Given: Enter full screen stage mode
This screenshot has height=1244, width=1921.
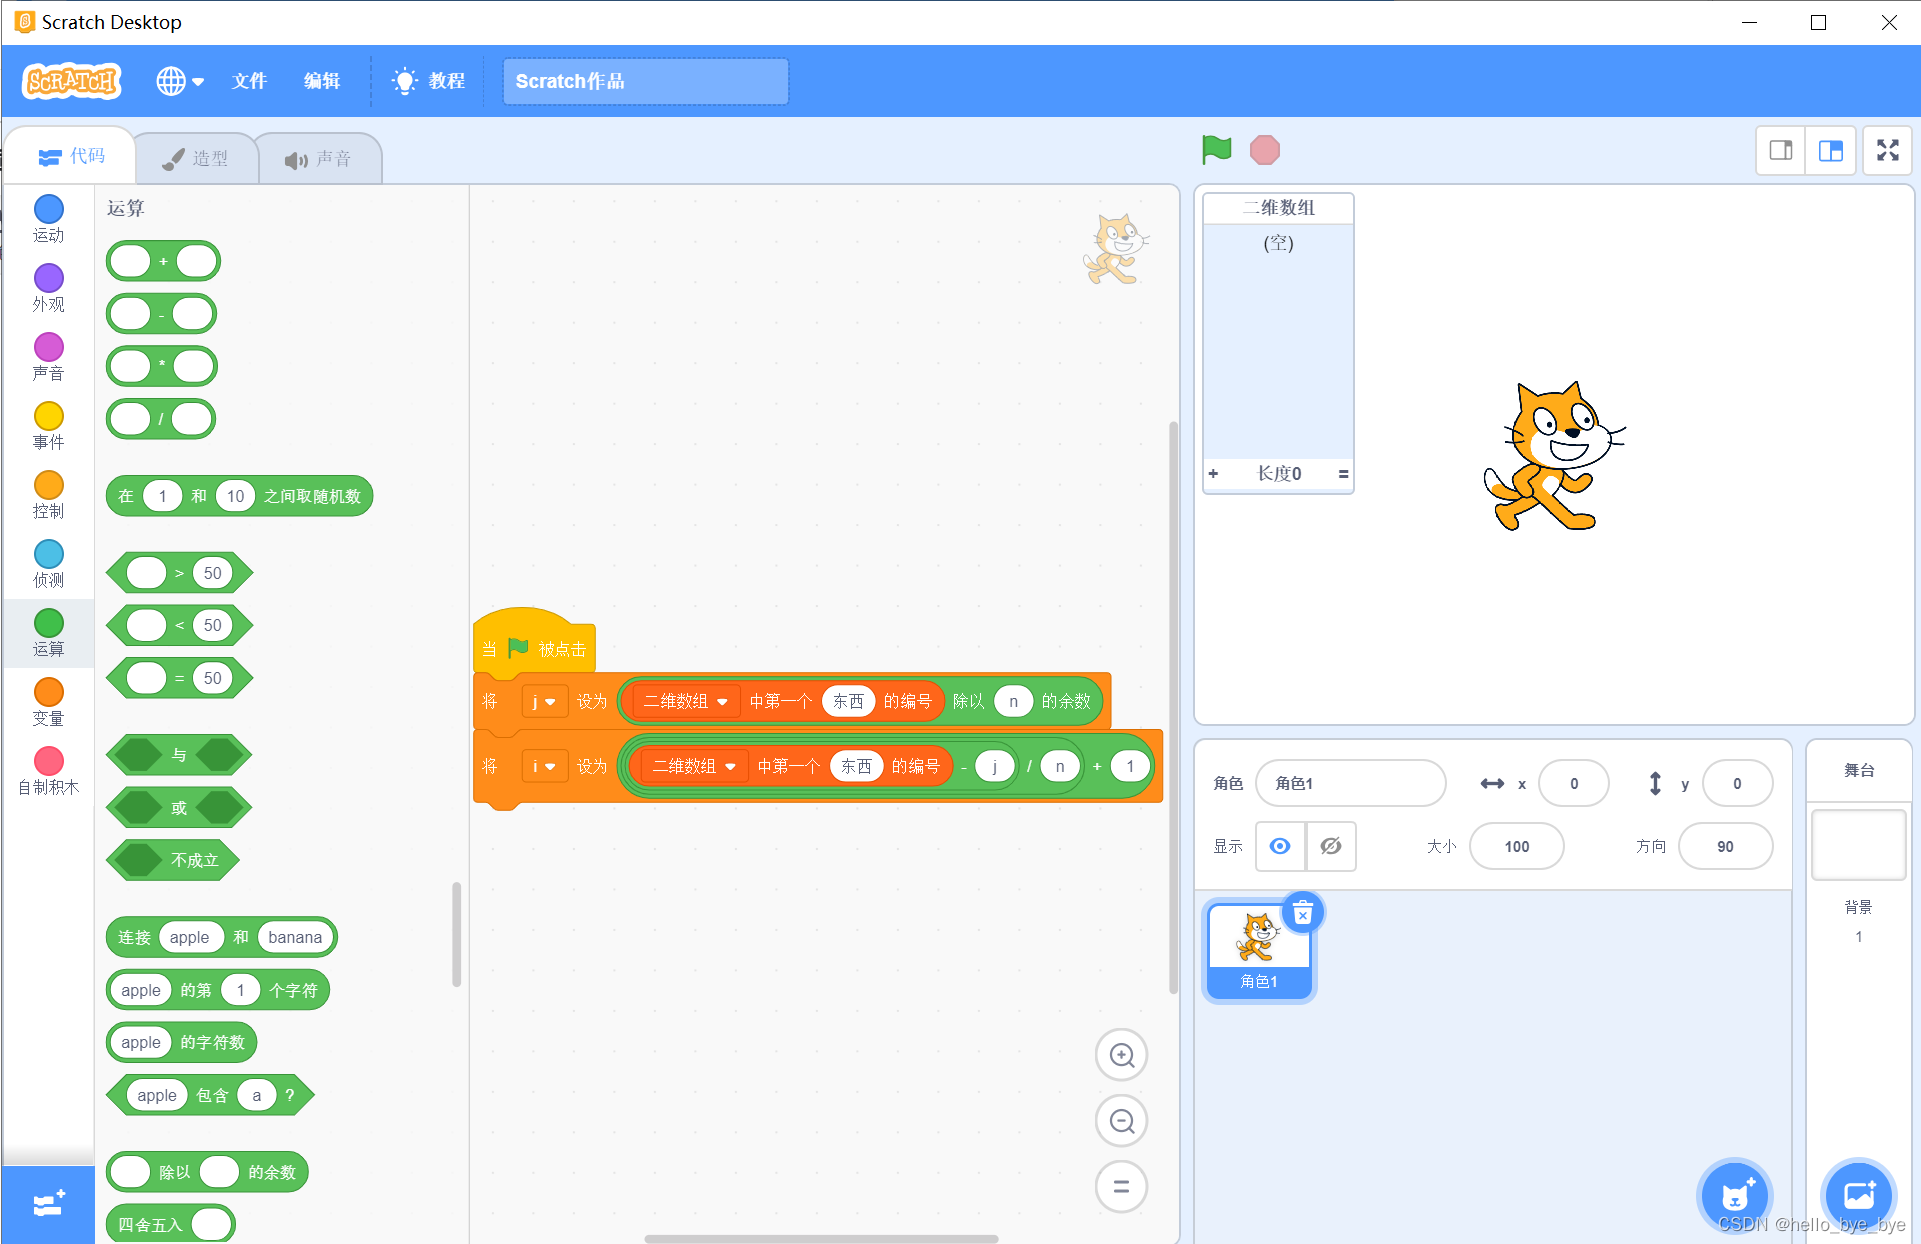Looking at the screenshot, I should point(1887,150).
